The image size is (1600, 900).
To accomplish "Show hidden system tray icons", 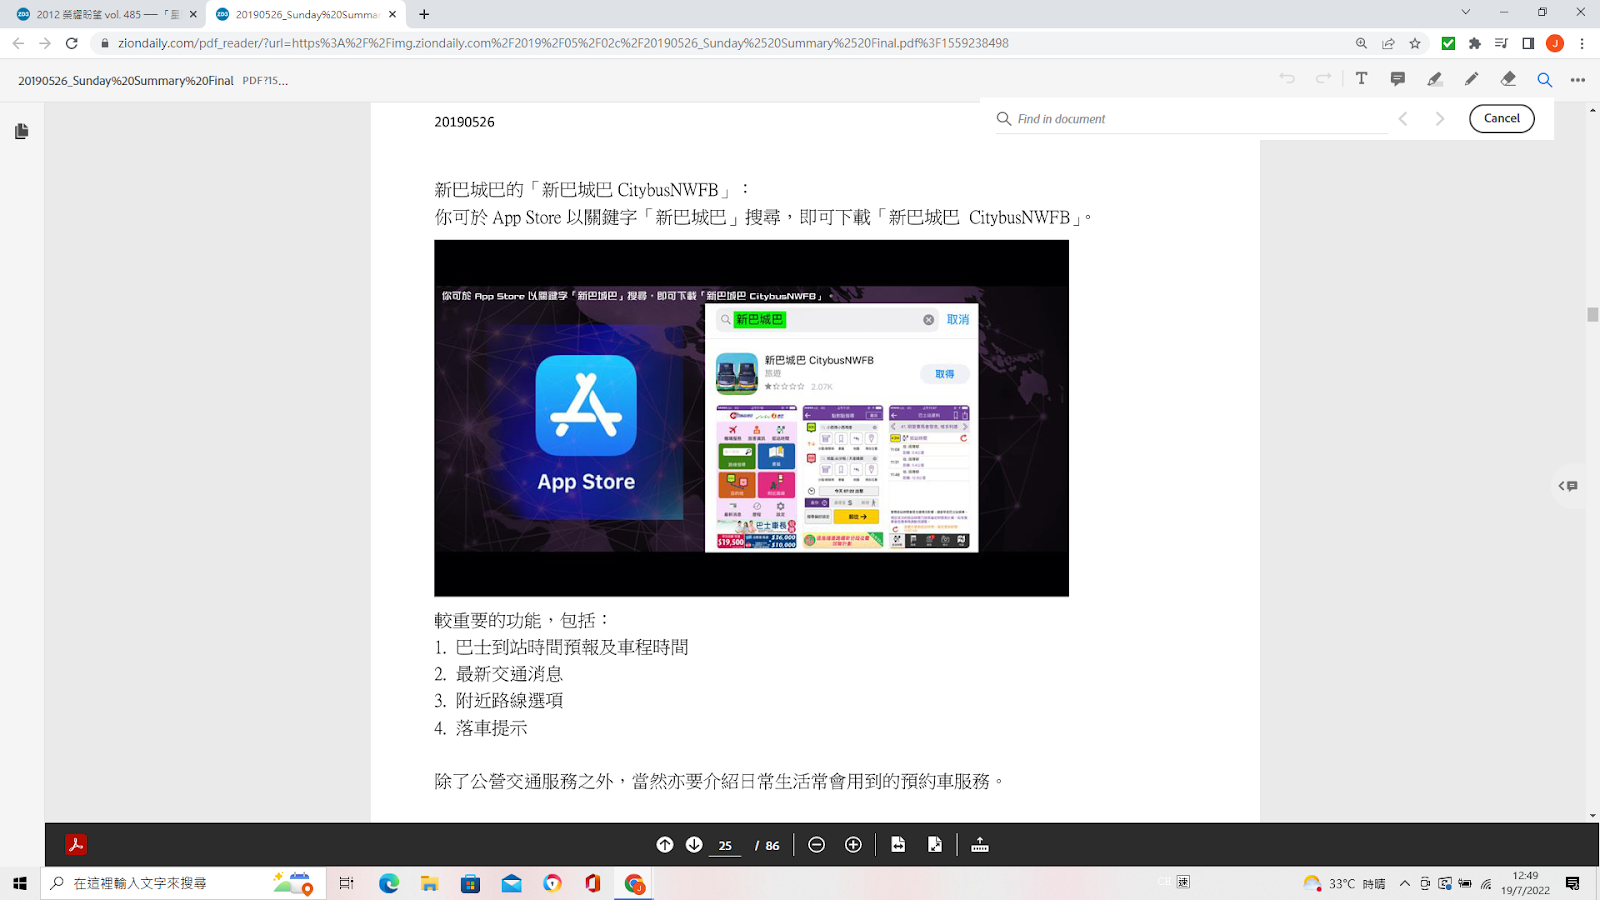I will coord(1405,883).
